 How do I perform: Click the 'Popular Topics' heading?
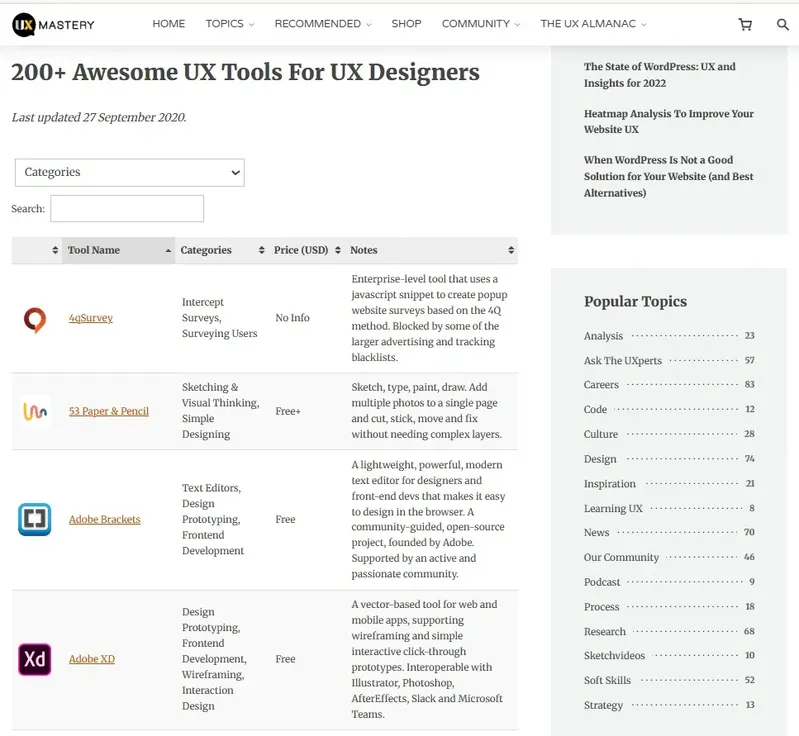(x=635, y=301)
